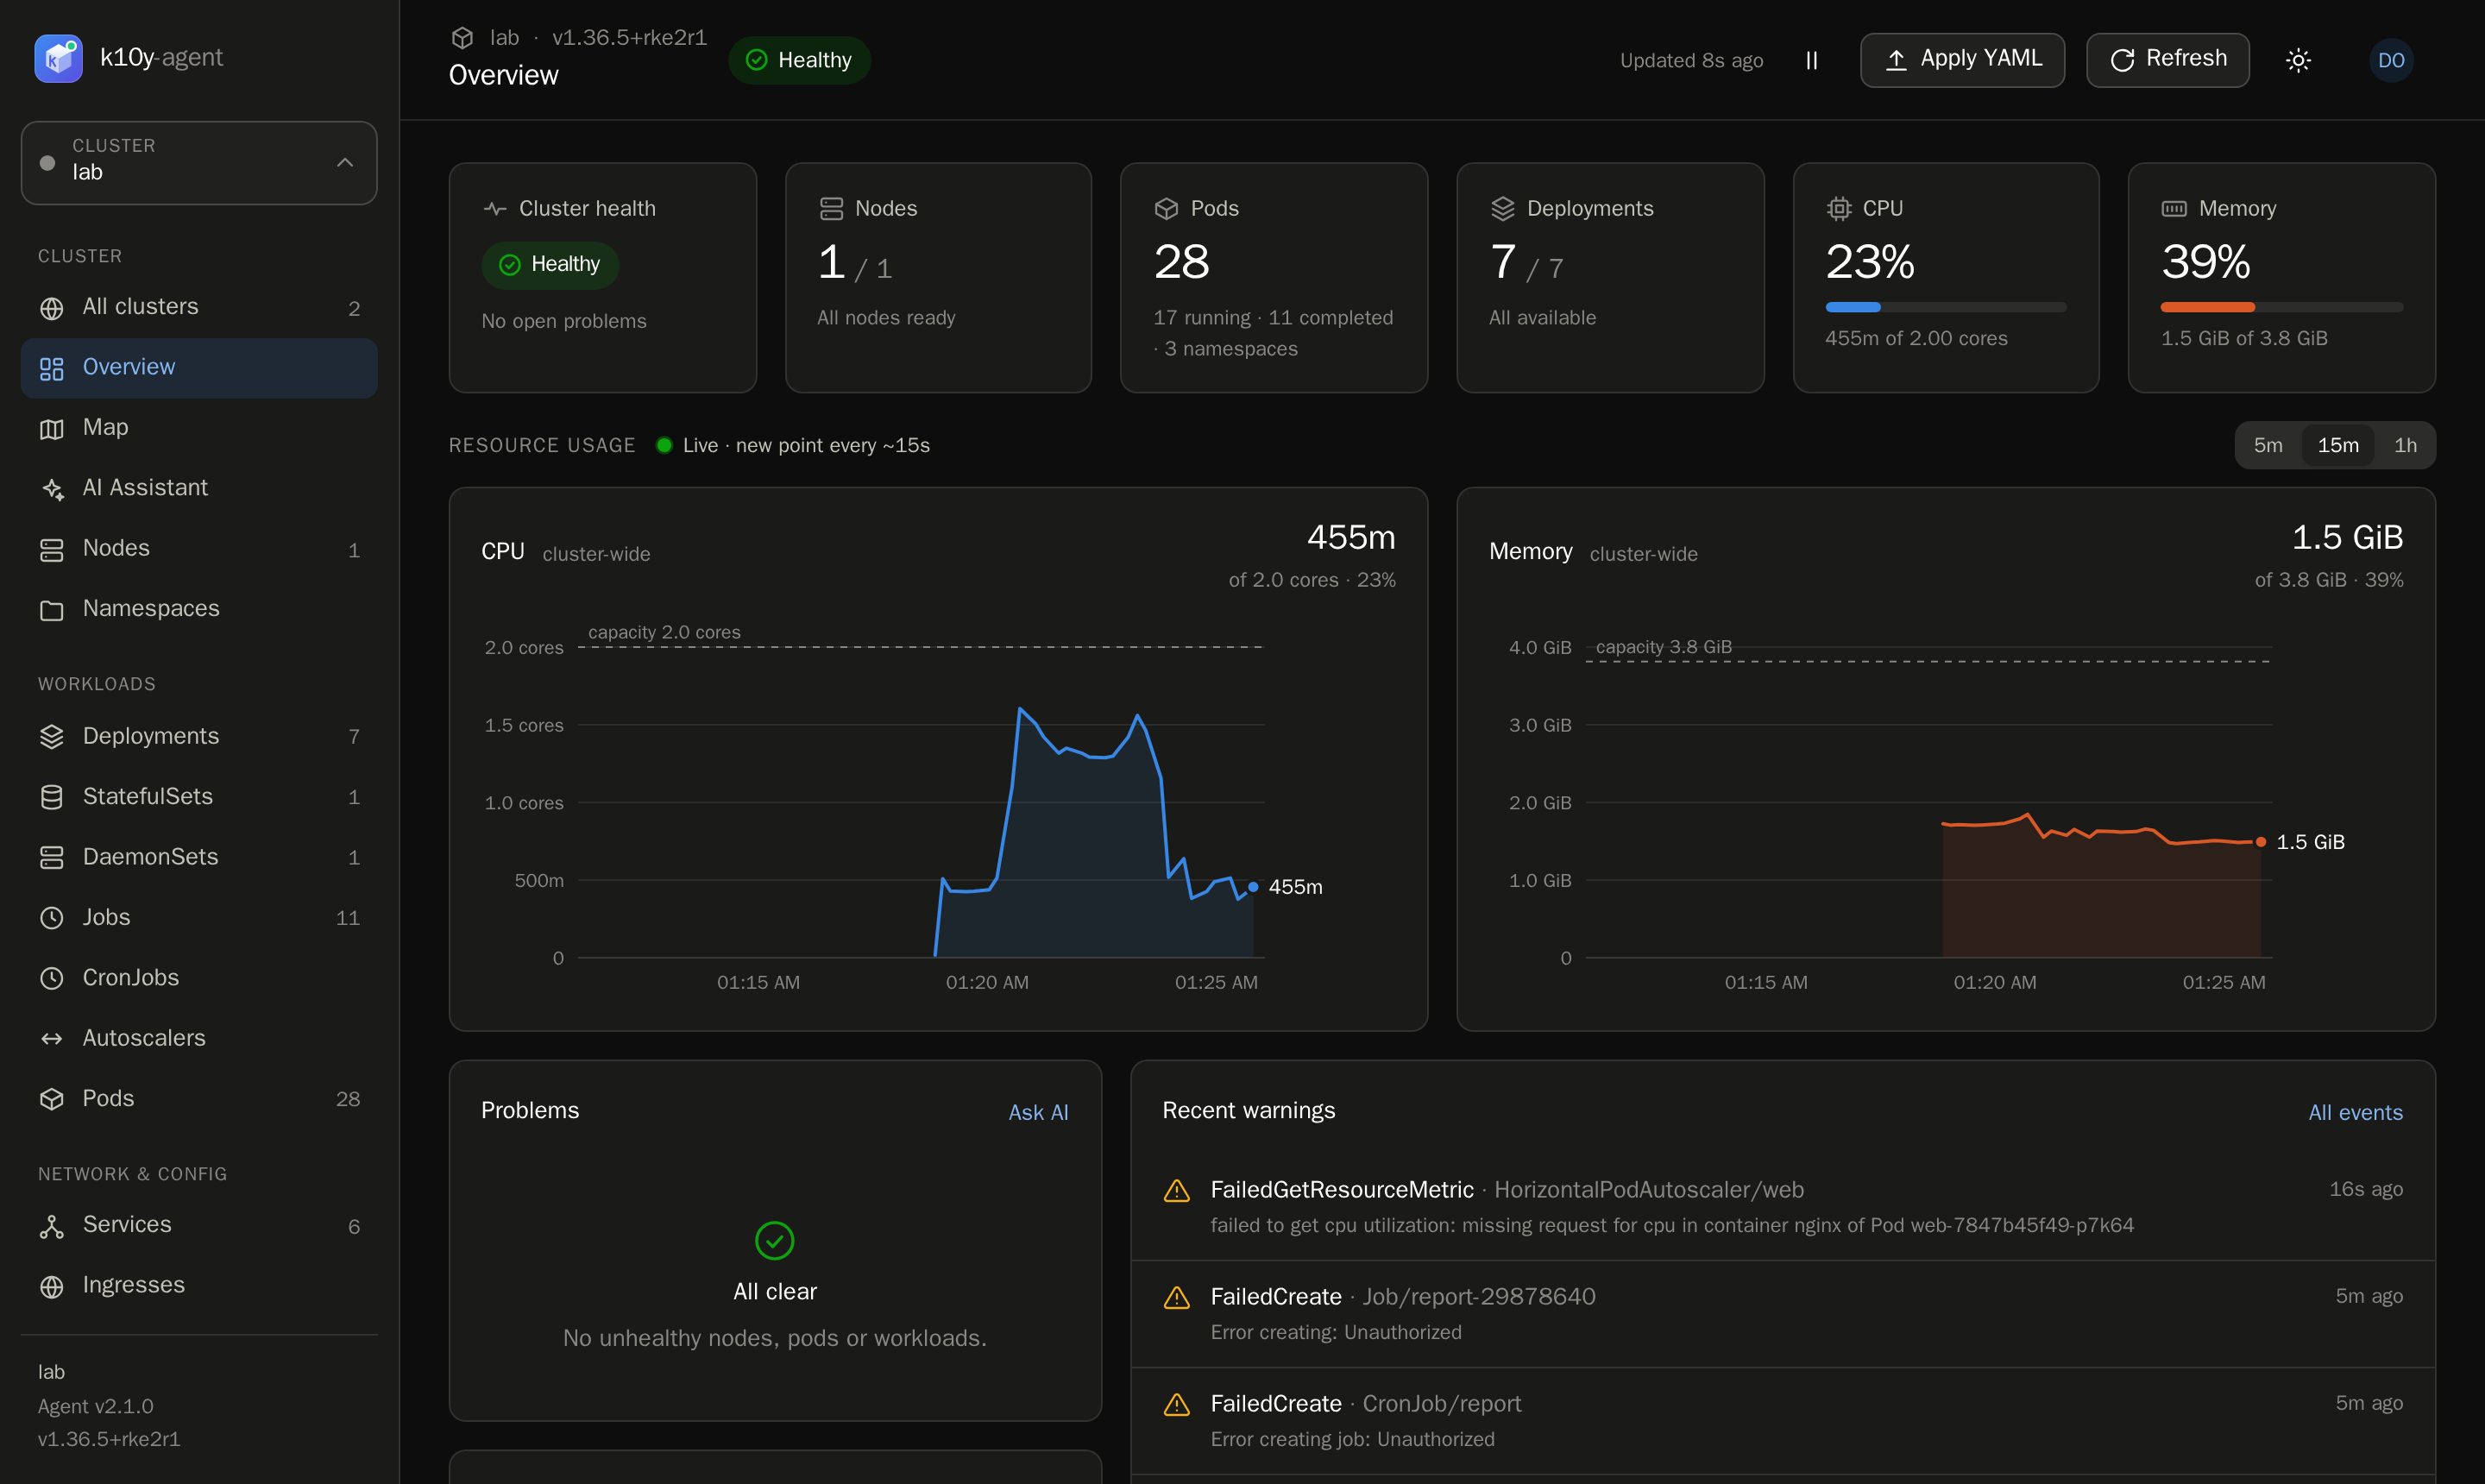
Task: Go to the Map page
Action: point(199,427)
